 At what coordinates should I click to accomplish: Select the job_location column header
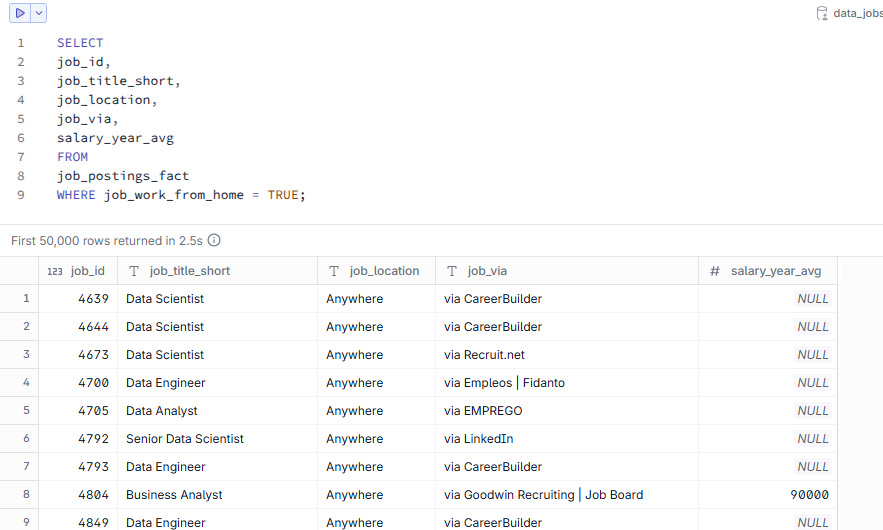376,271
